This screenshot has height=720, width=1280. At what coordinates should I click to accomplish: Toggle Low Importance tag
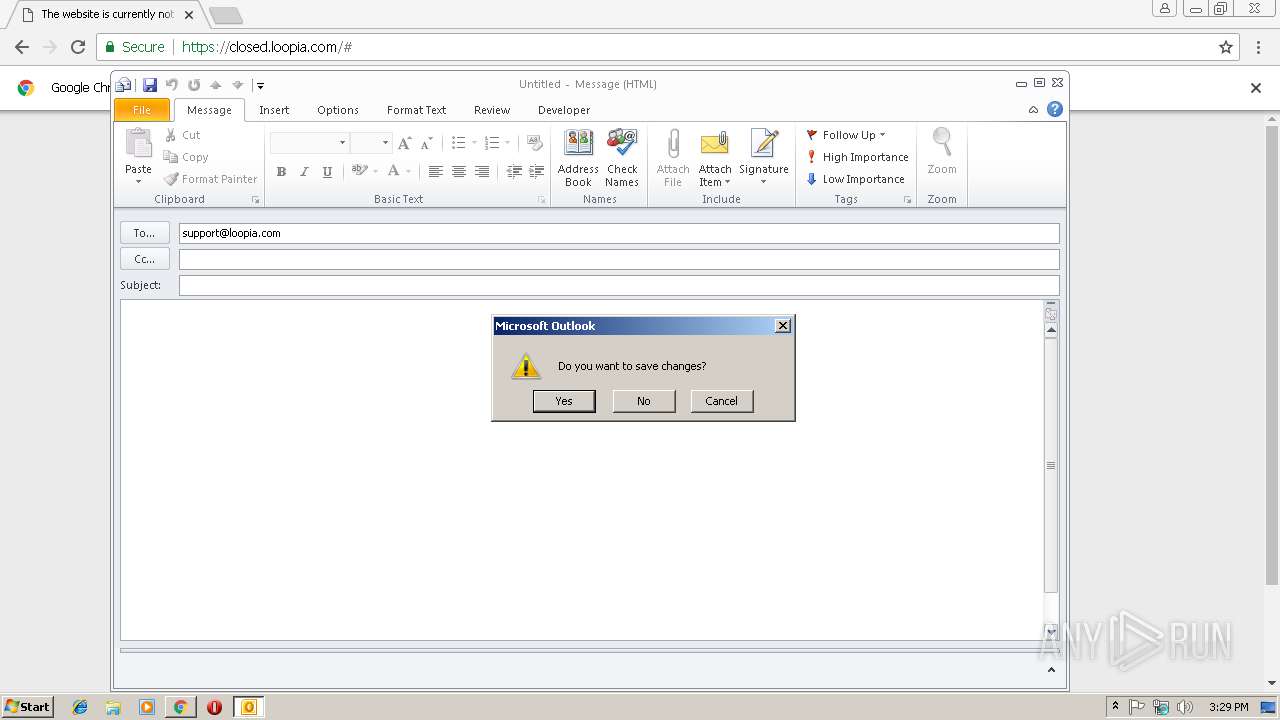coord(856,179)
